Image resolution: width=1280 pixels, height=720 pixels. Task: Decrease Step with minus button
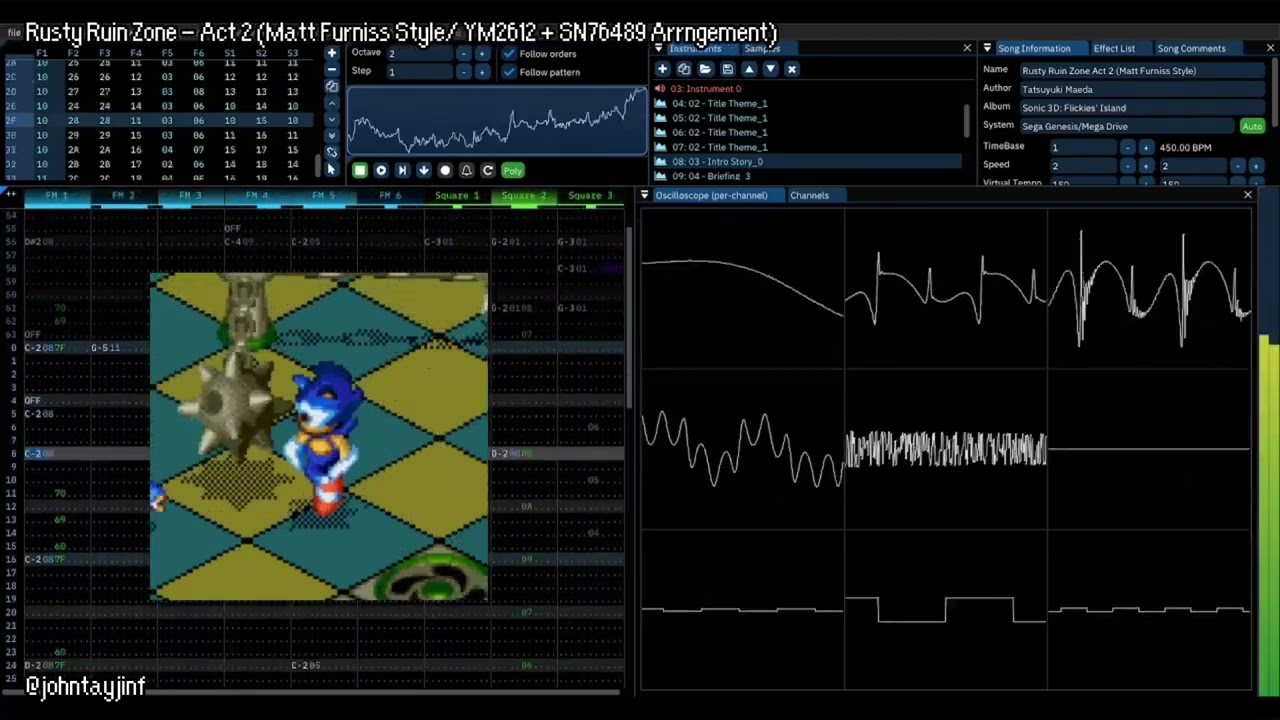pos(464,72)
